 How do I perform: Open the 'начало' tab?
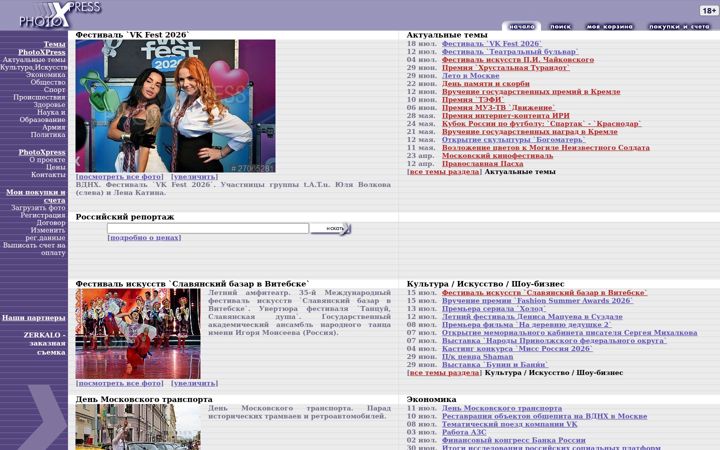[x=521, y=27]
